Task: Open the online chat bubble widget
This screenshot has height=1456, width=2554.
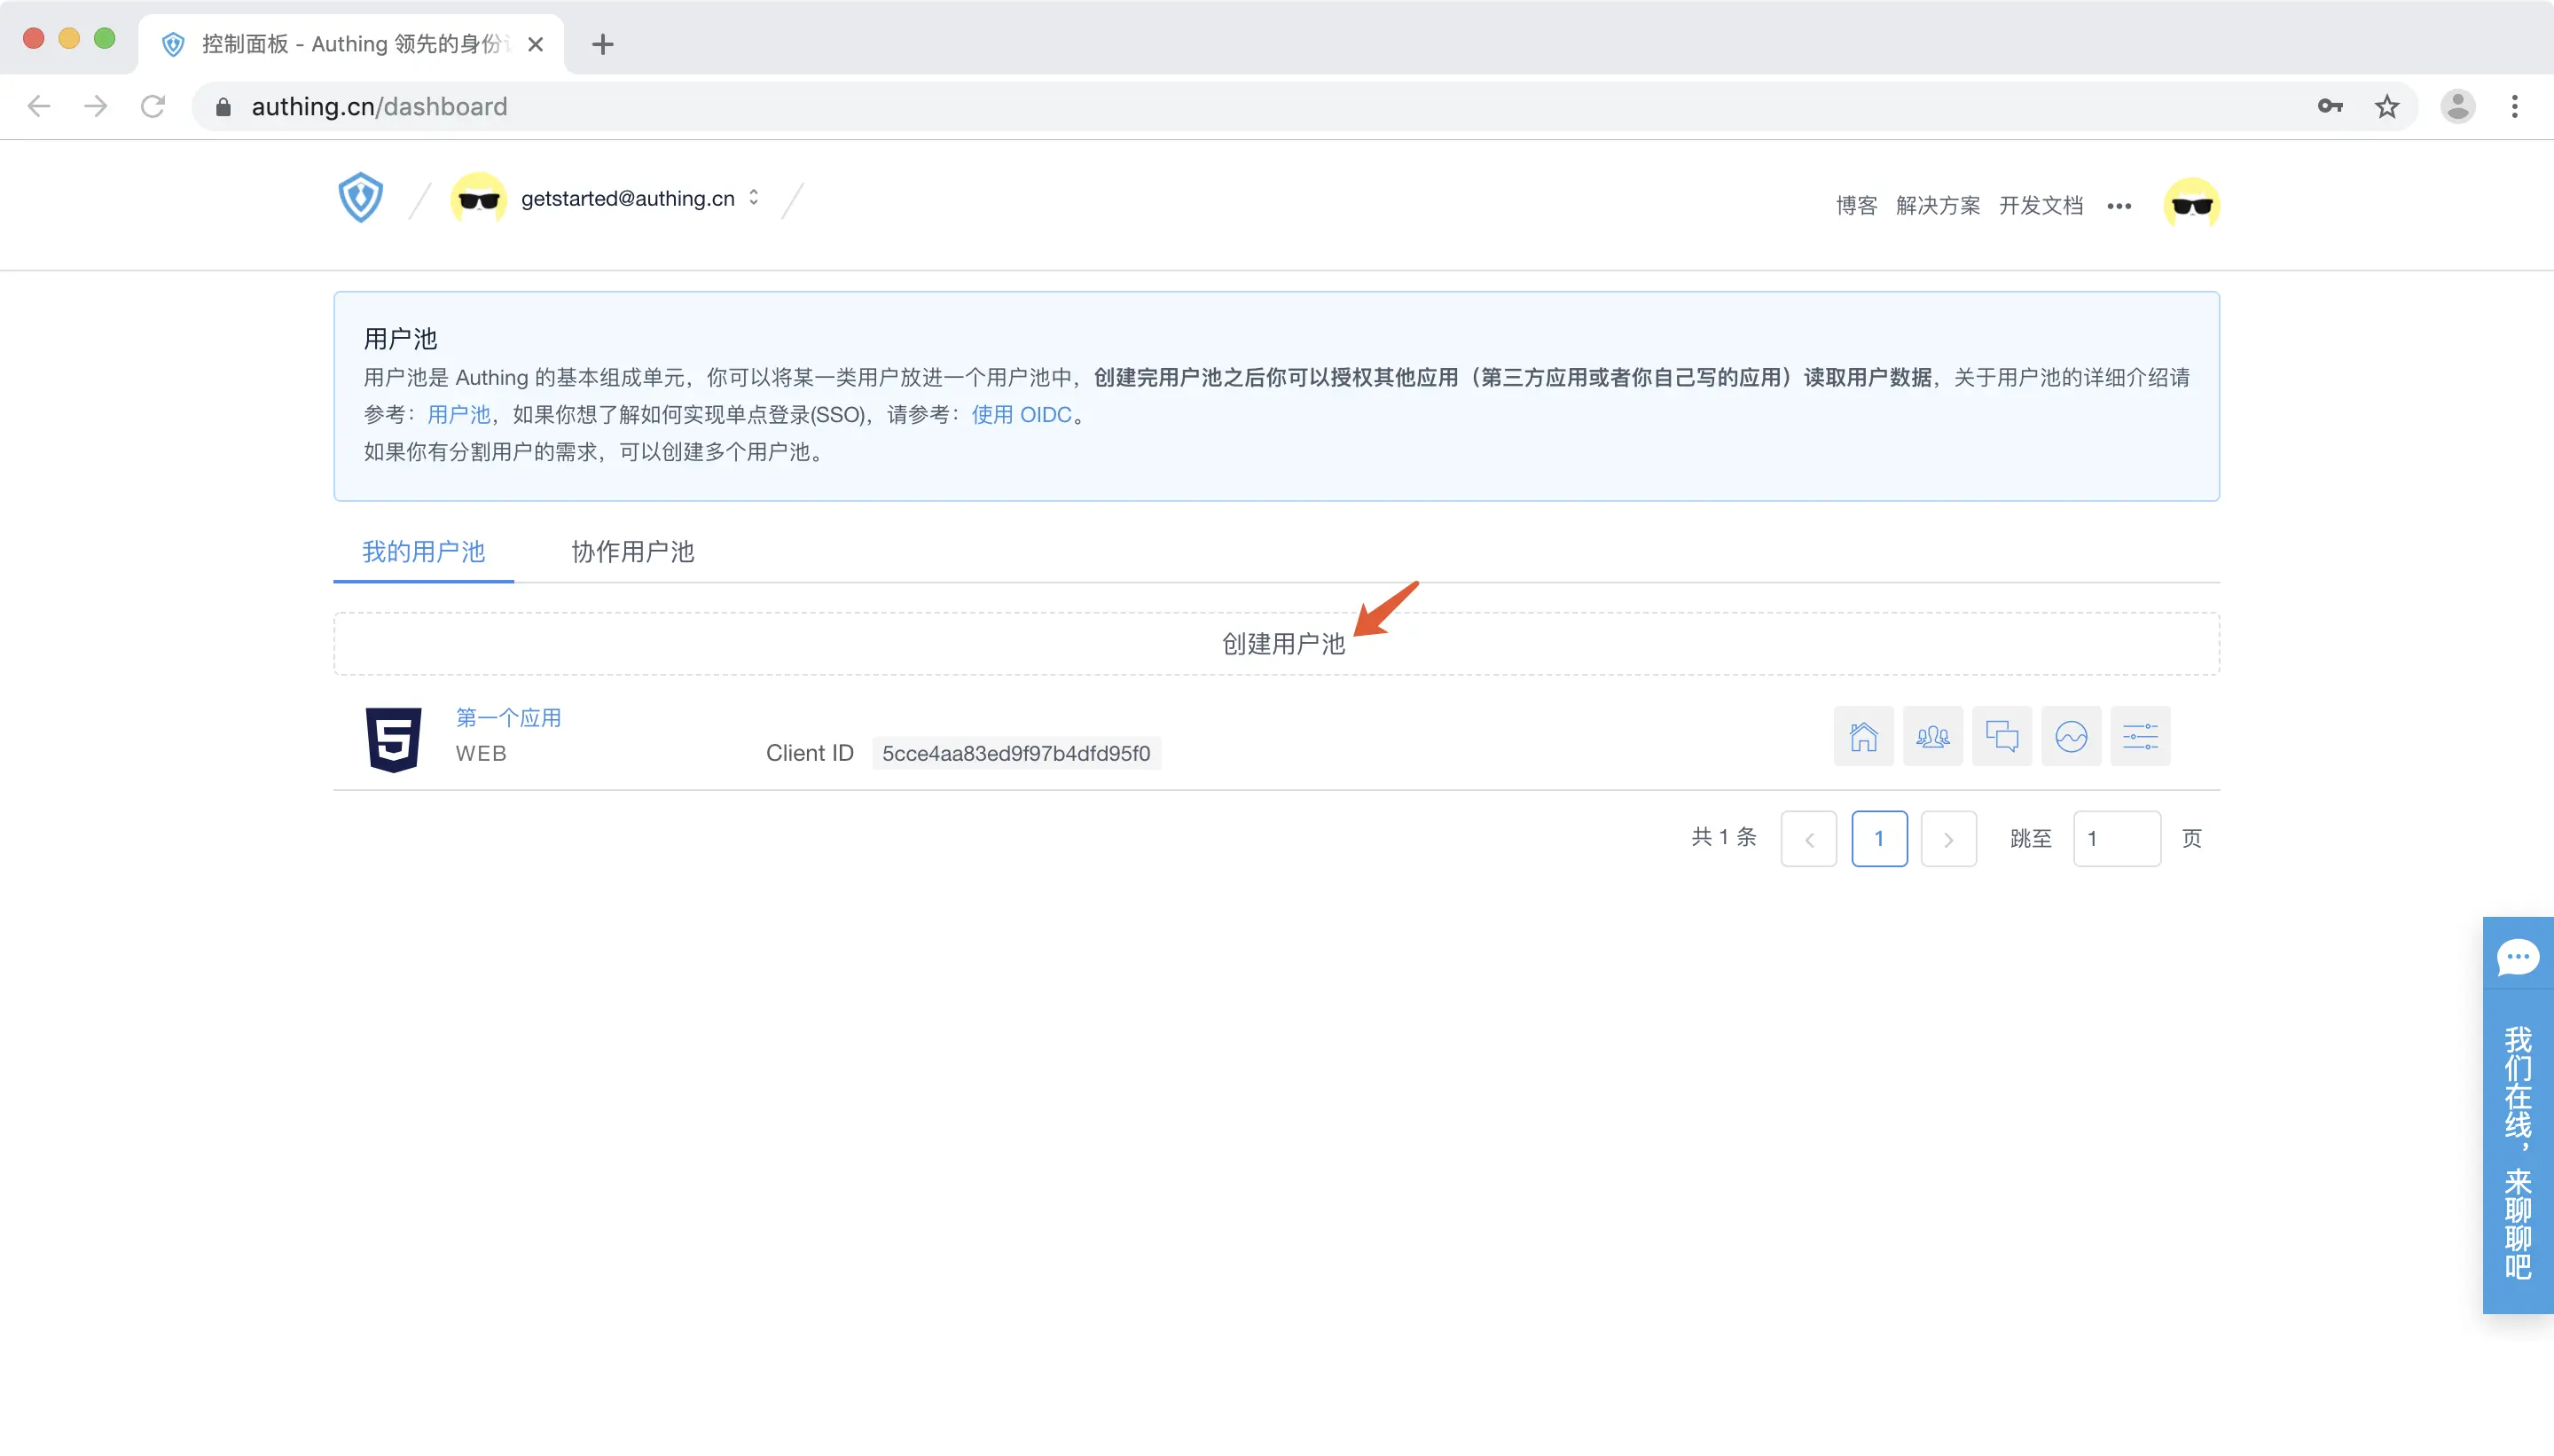Action: click(x=2517, y=958)
